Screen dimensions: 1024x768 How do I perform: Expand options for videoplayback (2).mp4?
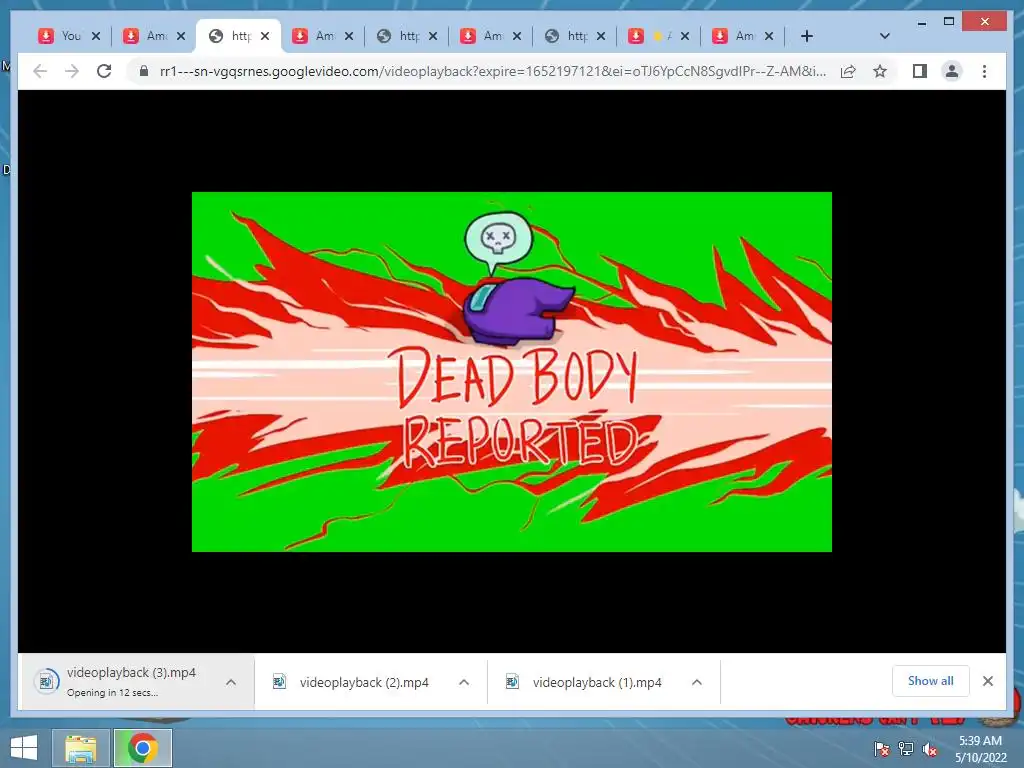click(464, 682)
